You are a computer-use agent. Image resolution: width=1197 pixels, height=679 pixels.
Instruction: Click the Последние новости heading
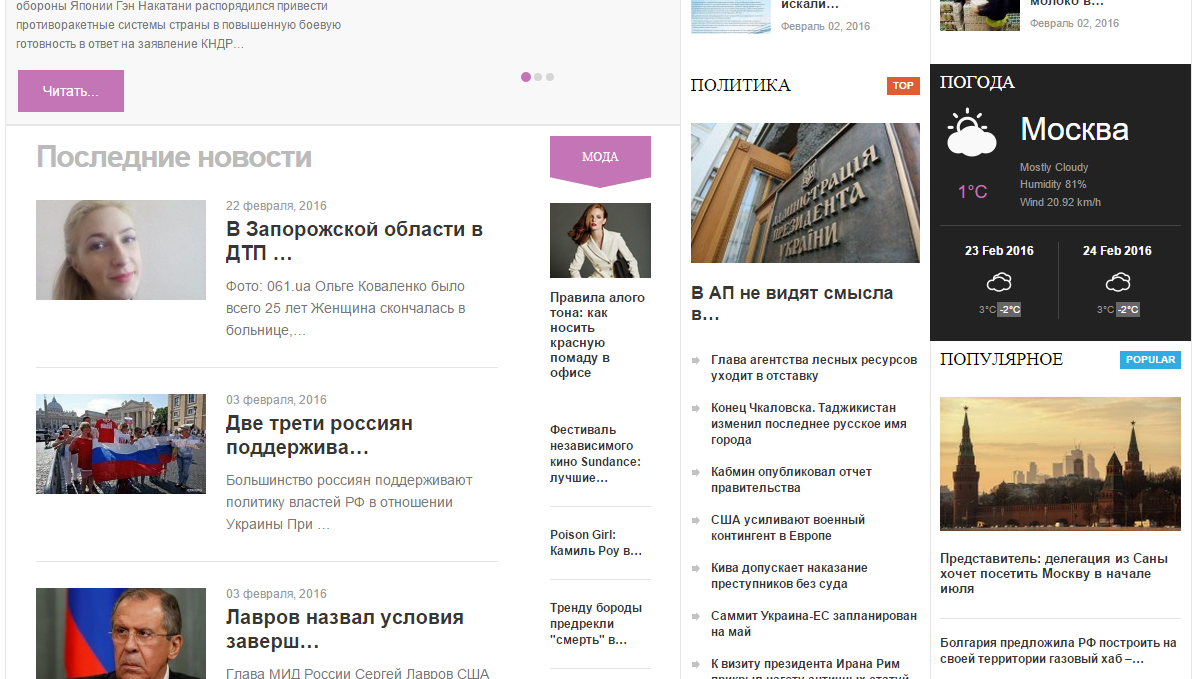click(174, 157)
